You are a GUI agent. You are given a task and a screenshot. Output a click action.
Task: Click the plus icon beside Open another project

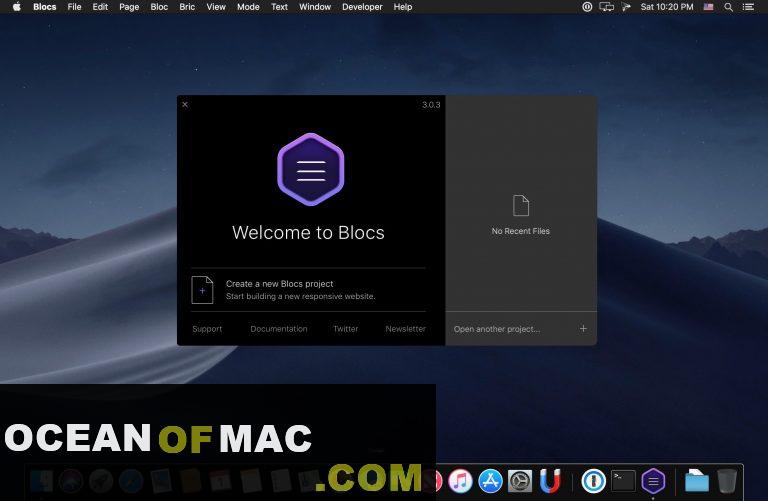click(583, 329)
